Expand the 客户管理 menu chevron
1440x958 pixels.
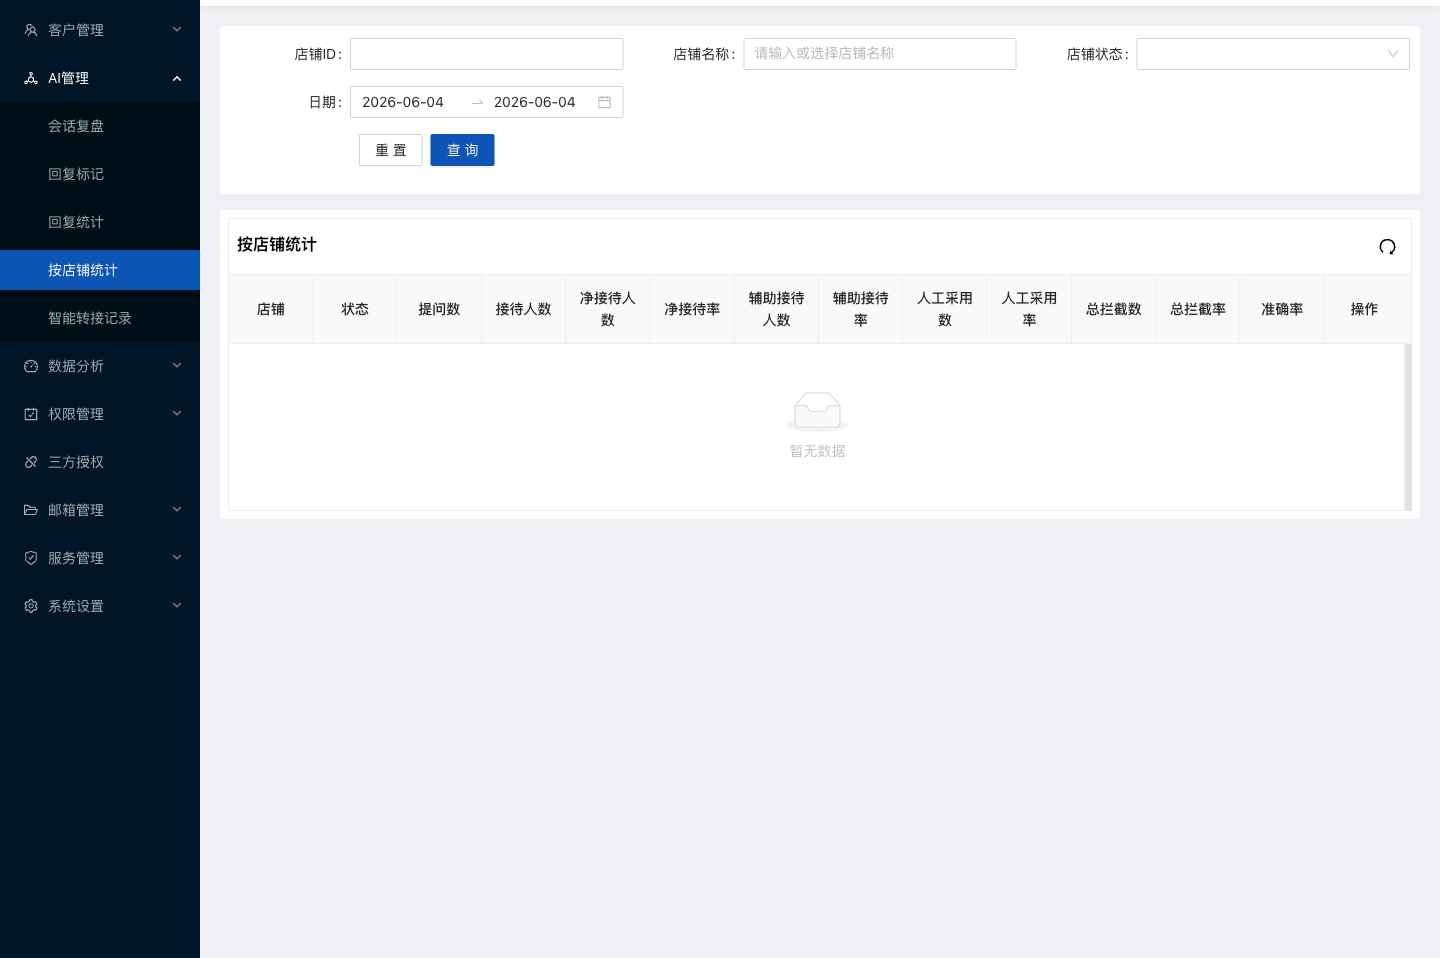pyautogui.click(x=177, y=29)
